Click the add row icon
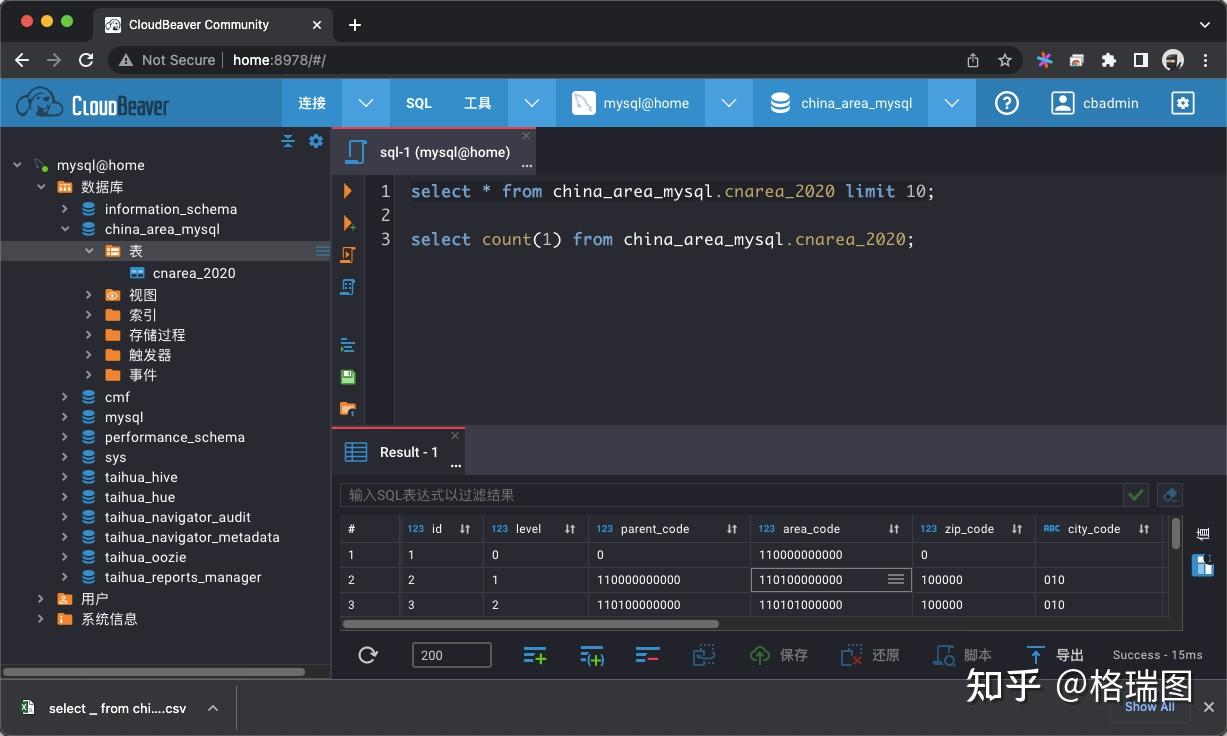This screenshot has width=1227, height=736. tap(535, 655)
